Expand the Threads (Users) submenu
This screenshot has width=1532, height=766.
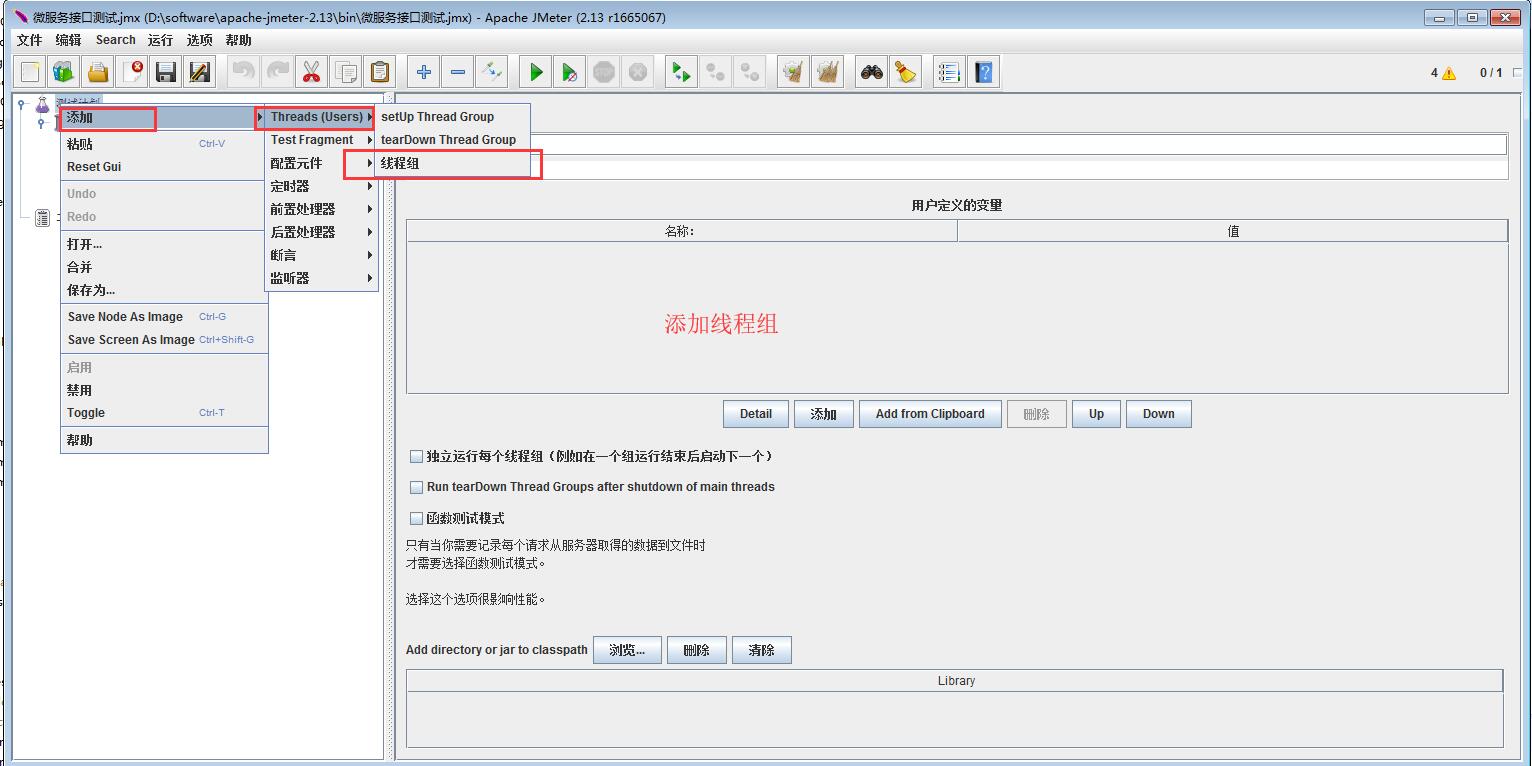click(321, 117)
